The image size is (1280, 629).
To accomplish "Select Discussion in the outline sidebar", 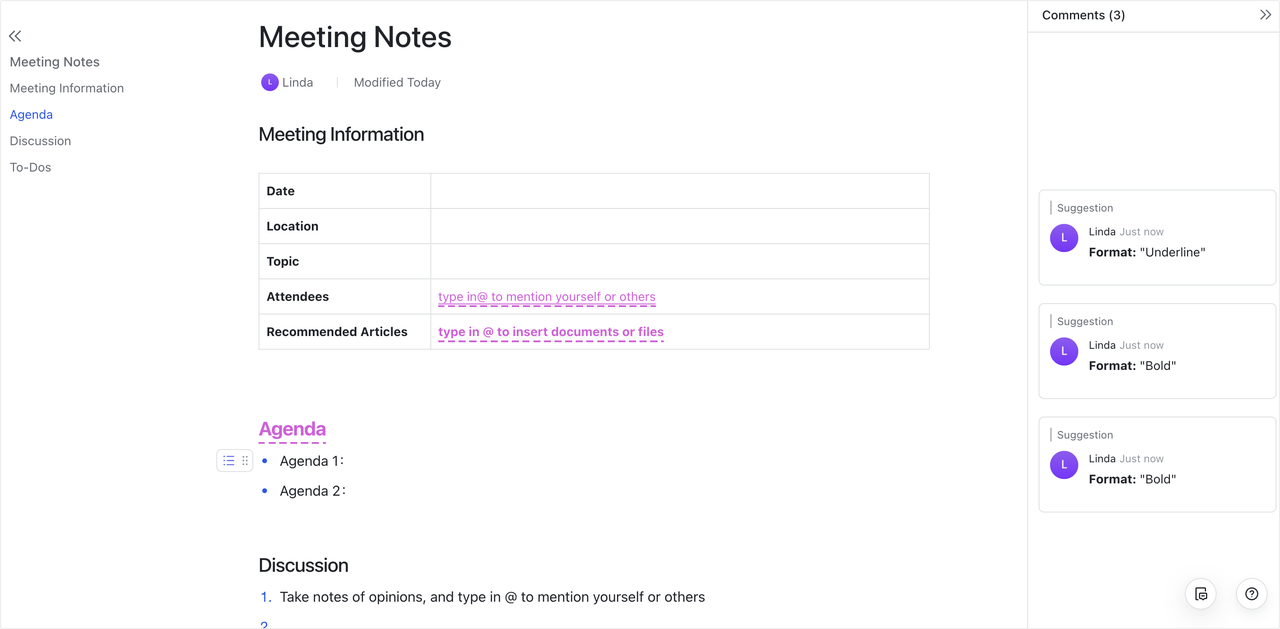I will 40,140.
